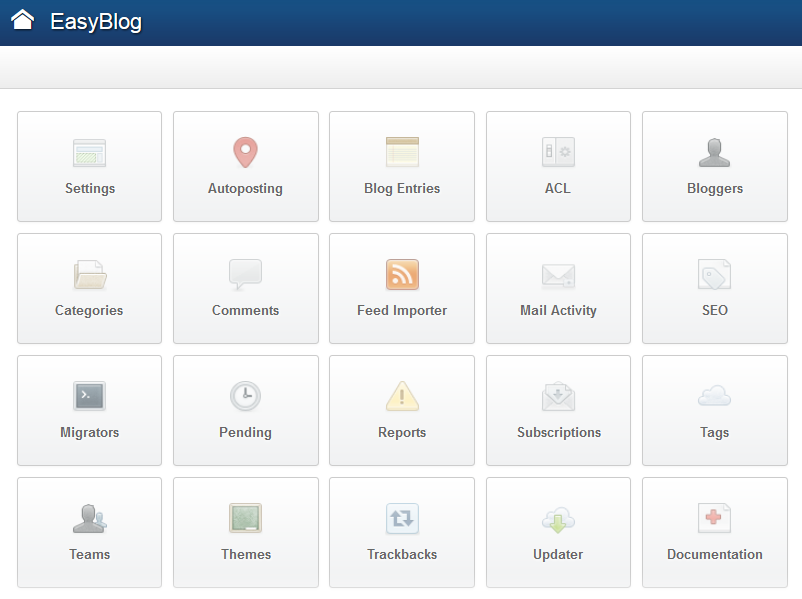802x599 pixels.
Task: Click the home icon in the header
Action: (23, 20)
